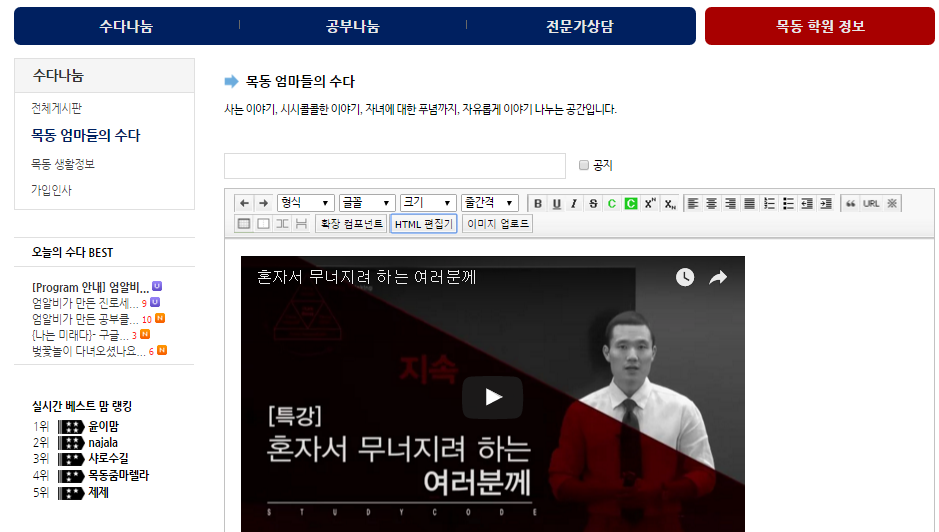Viewport: 939px width, 532px height.
Task: Go to the 목동 학원 정보 tab
Action: coord(820,26)
